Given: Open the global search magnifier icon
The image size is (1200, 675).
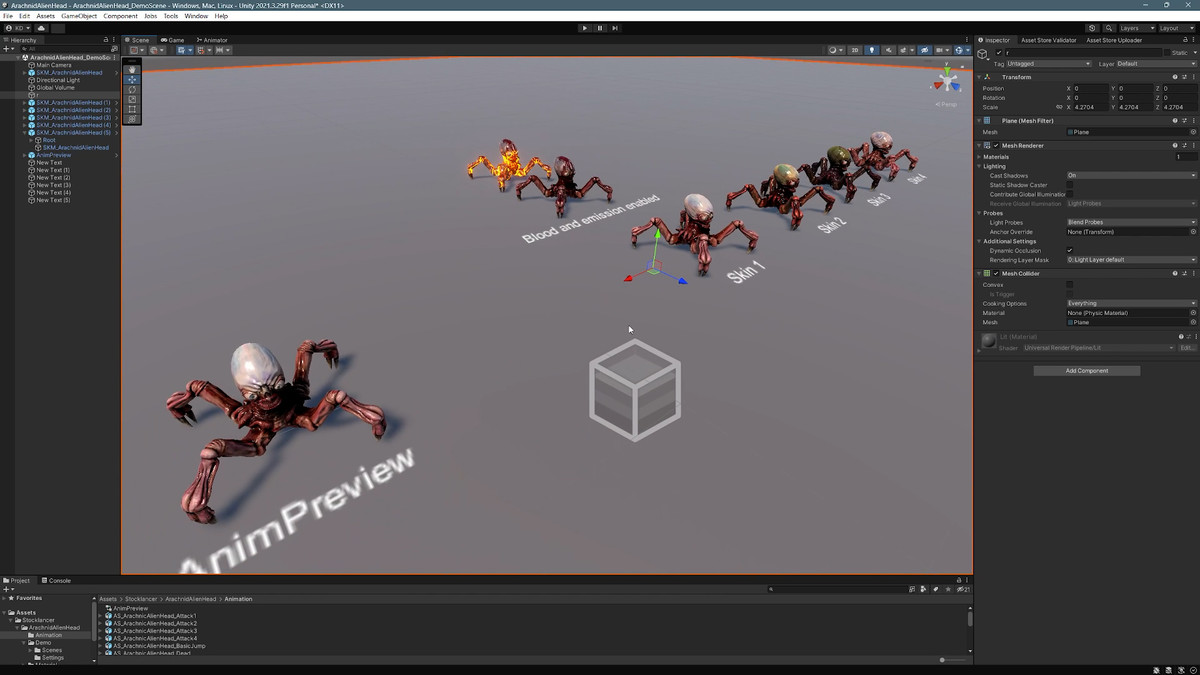Looking at the screenshot, I should pos(1109,28).
